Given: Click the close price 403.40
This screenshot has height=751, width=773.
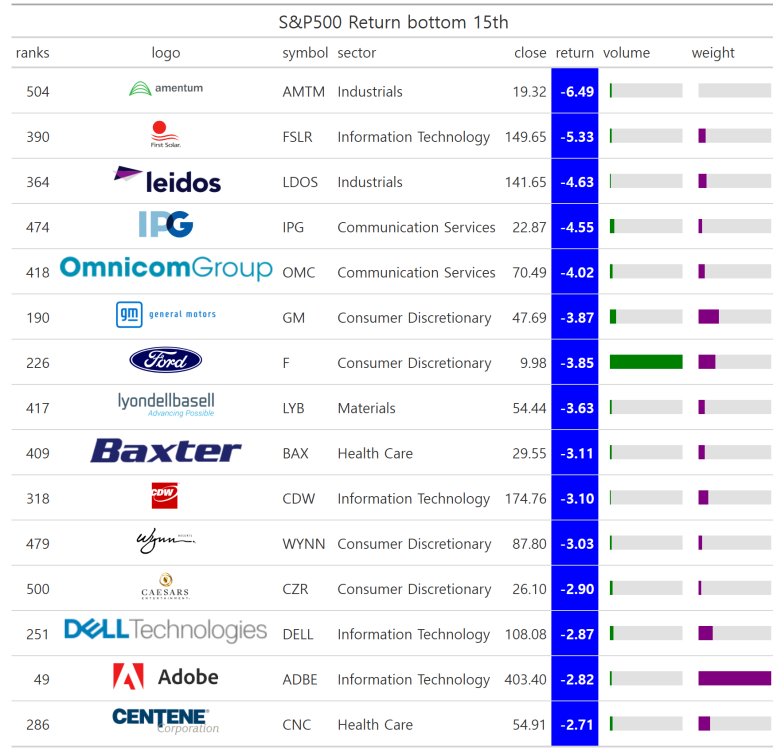Looking at the screenshot, I should click(525, 679).
